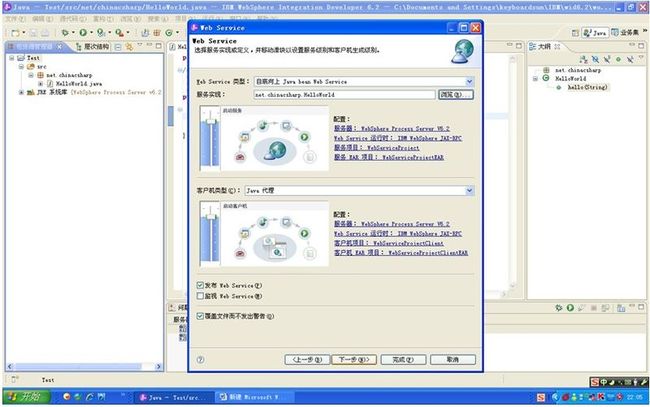This screenshot has height=407, width=650.
Task: Click the New wizard icon in main toolbar
Action: [15, 33]
